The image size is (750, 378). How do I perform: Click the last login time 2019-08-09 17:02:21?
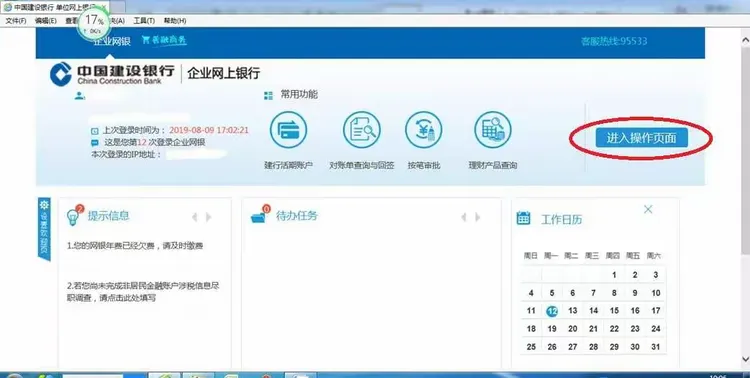209,130
